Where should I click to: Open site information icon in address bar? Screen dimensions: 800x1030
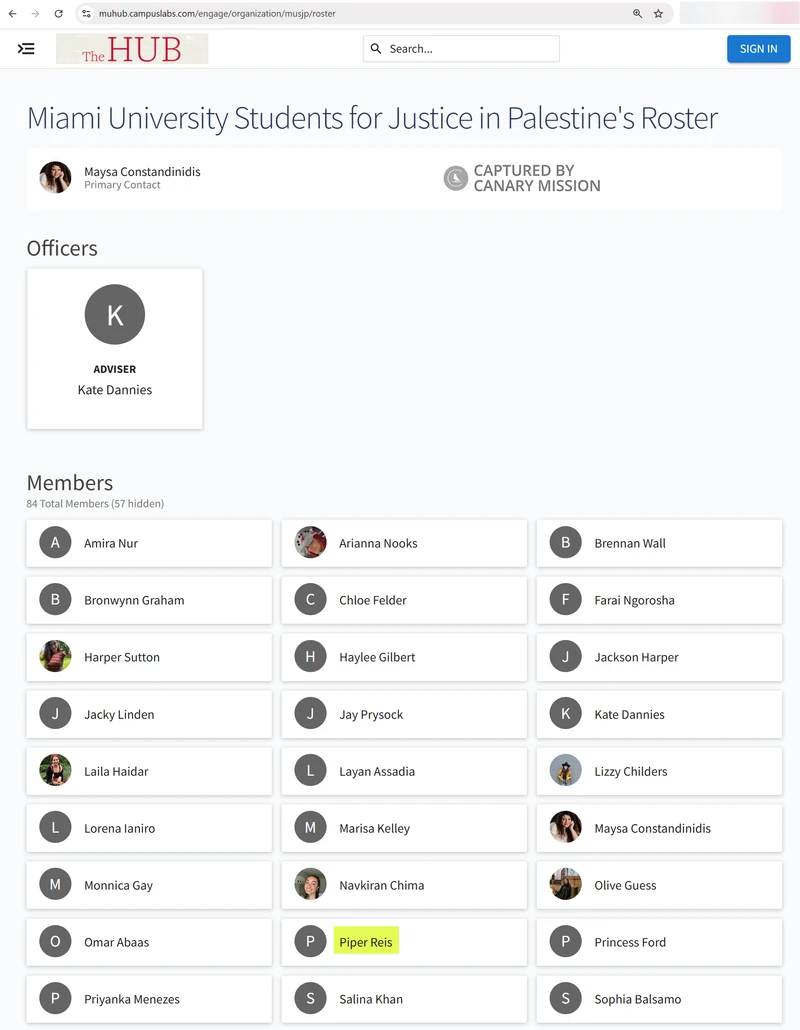(86, 13)
